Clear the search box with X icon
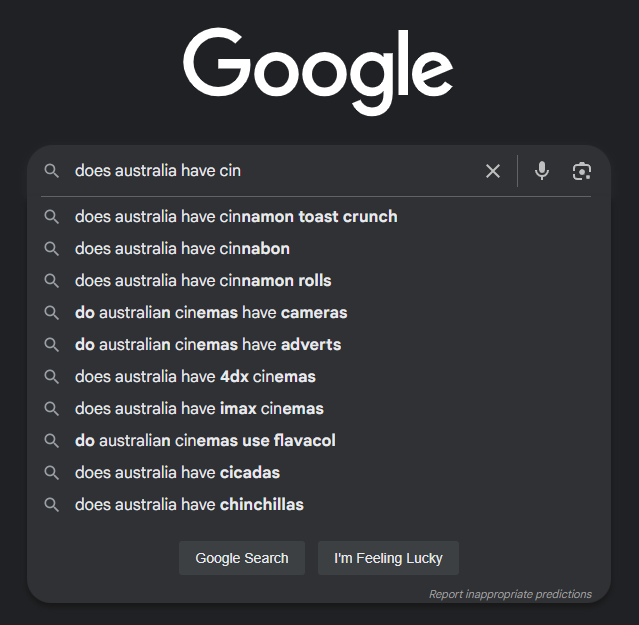Image resolution: width=639 pixels, height=625 pixels. point(493,171)
